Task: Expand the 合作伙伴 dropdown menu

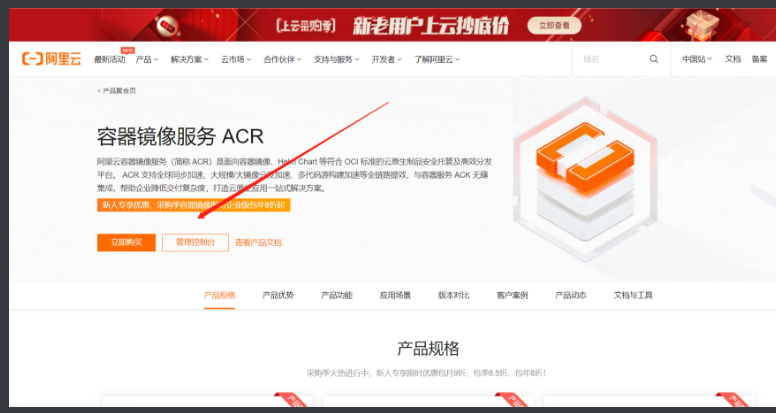Action: (x=282, y=59)
